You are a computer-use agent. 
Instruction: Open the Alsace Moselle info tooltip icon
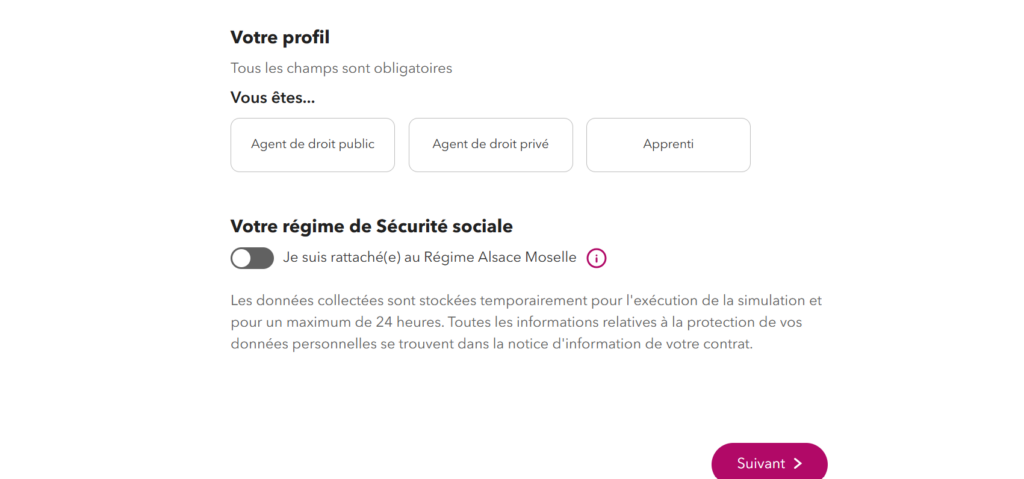point(596,259)
